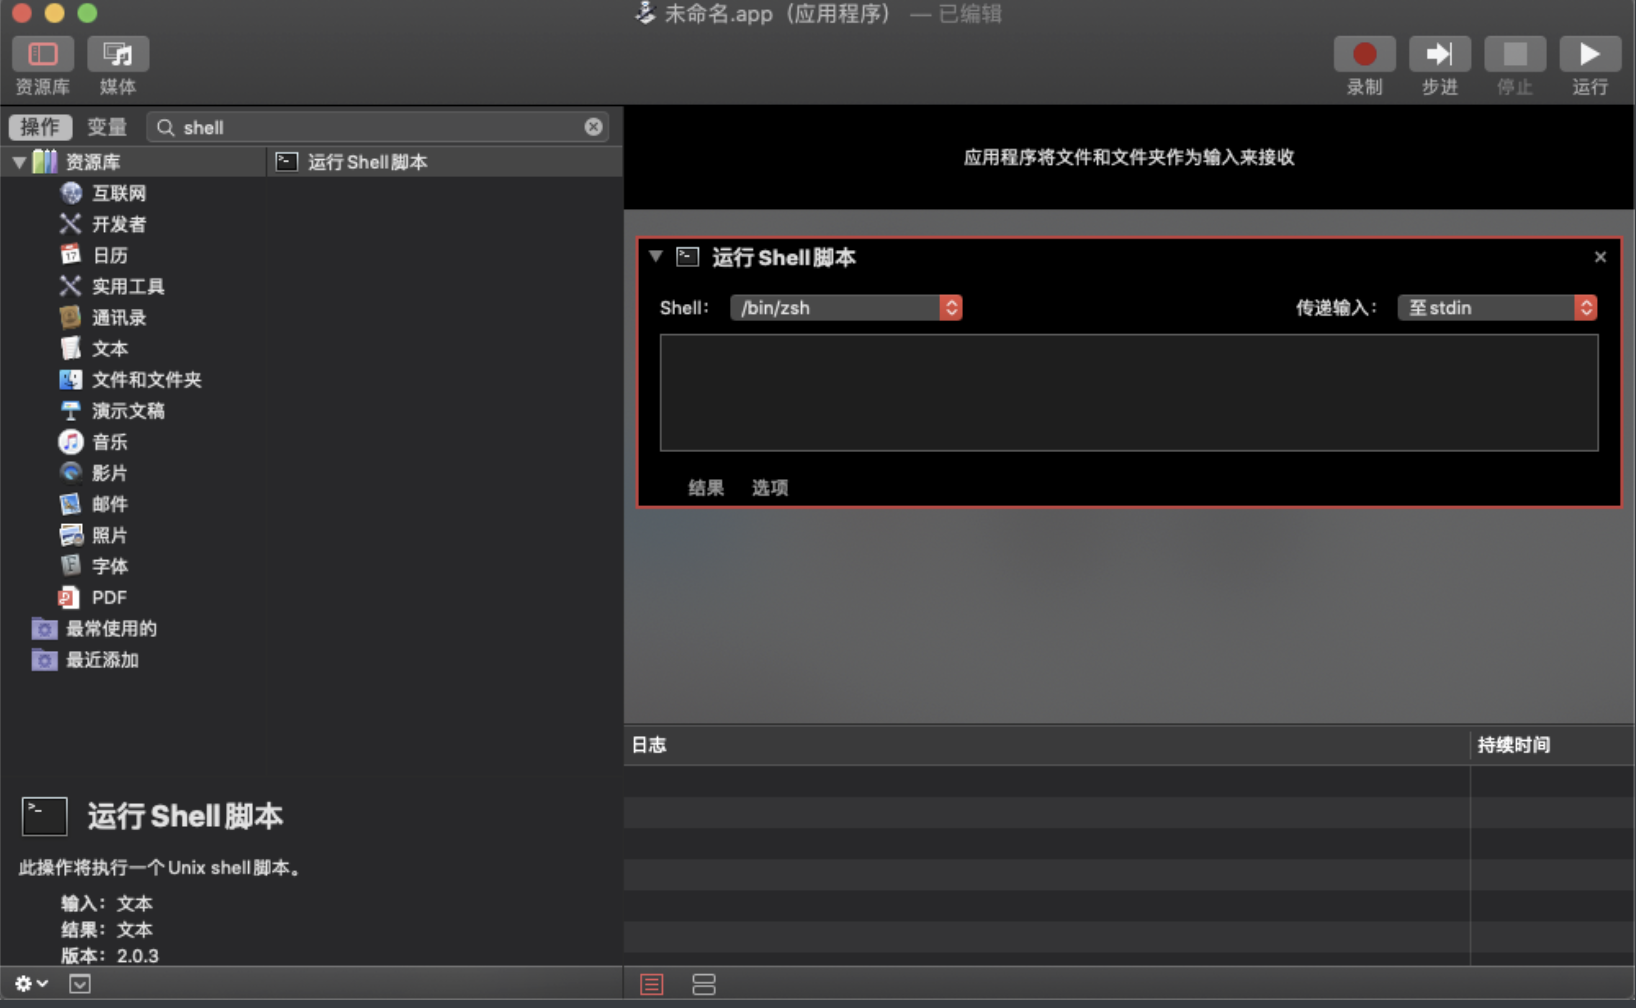Switch to the 变量 tab
This screenshot has width=1636, height=1008.
(x=107, y=127)
